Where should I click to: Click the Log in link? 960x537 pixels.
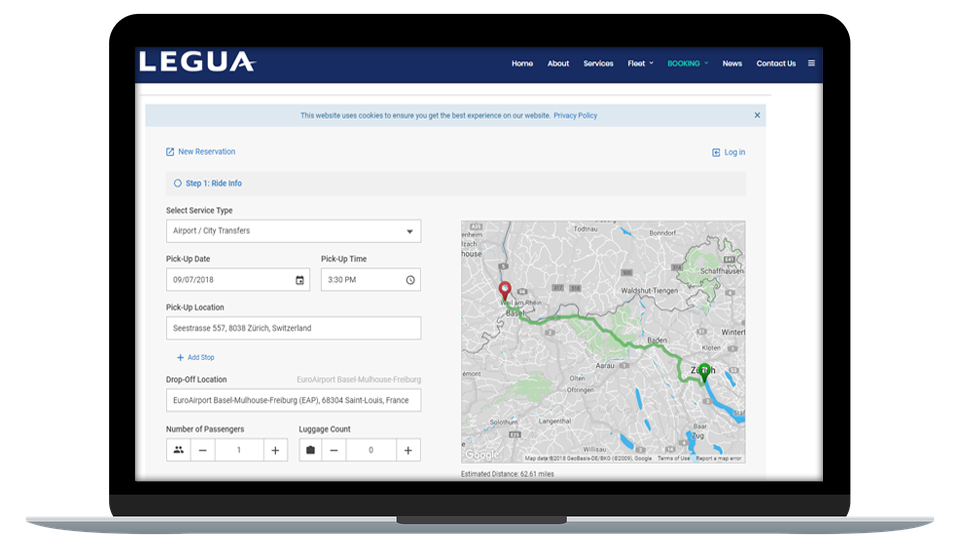pos(735,152)
